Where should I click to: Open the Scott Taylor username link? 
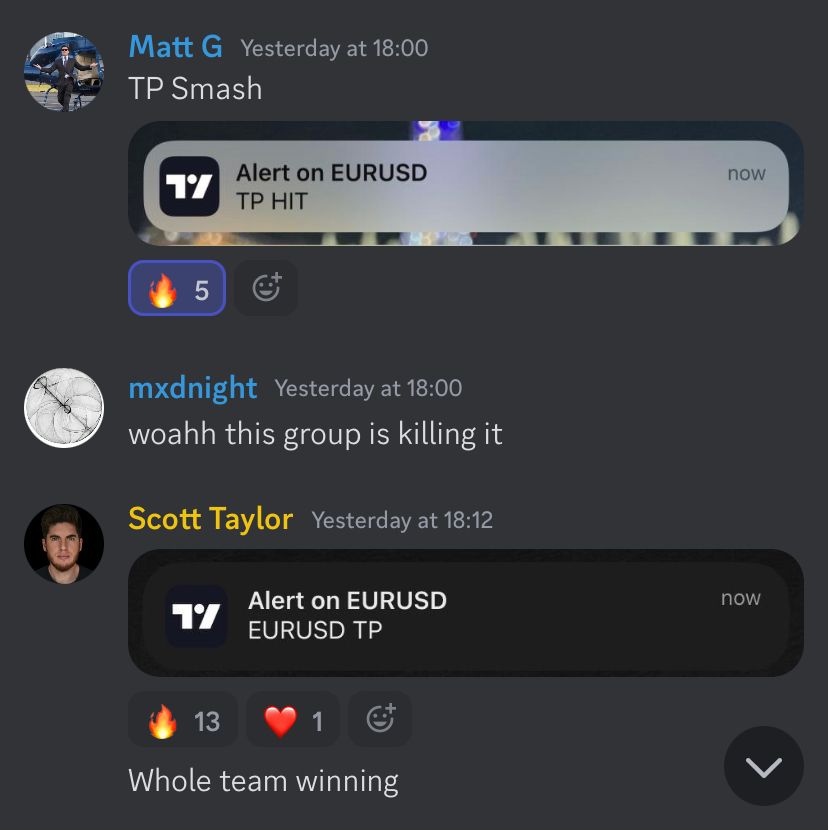(211, 518)
